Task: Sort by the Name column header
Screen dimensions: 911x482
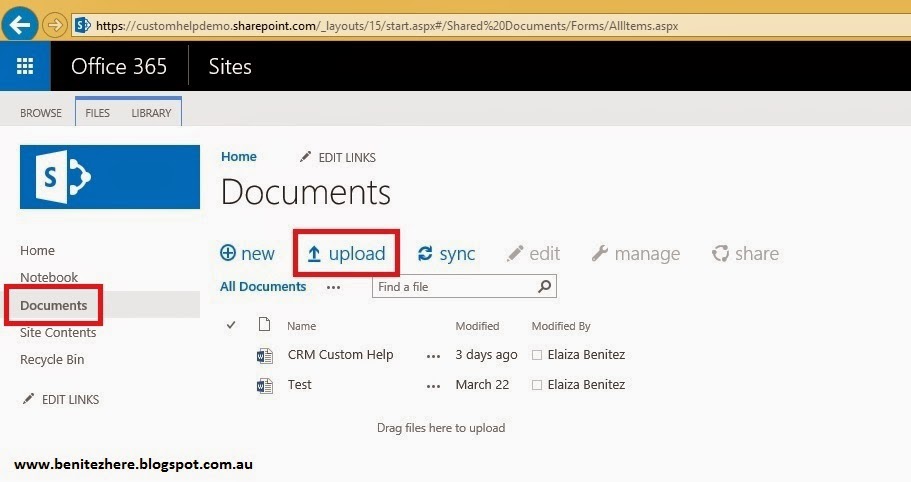Action: click(302, 326)
